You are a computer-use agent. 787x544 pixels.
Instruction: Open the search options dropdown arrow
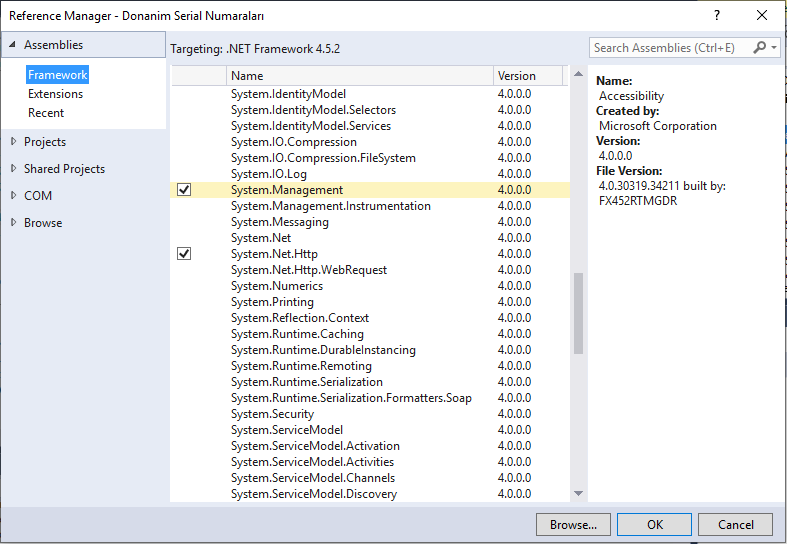pyautogui.click(x=774, y=48)
